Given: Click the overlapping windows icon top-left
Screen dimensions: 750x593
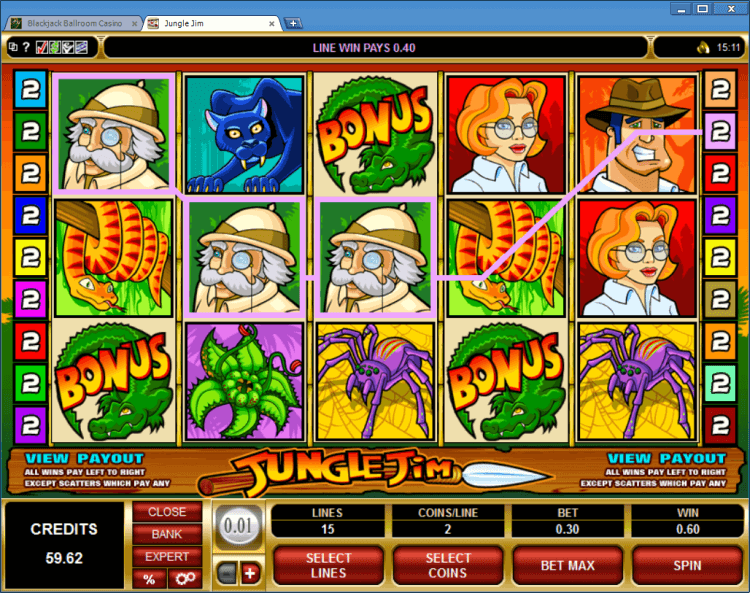Looking at the screenshot, I should pyautogui.click(x=13, y=47).
